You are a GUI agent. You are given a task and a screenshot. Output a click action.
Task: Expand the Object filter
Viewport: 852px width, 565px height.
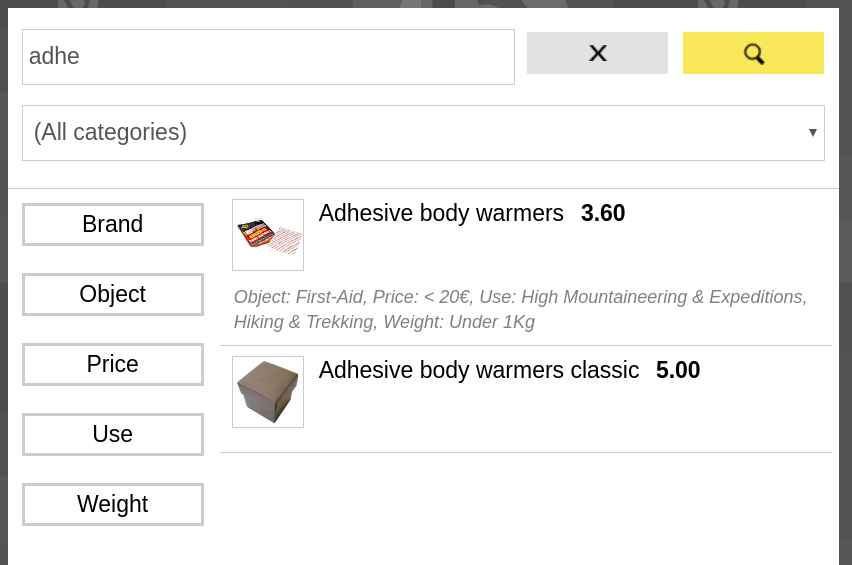coord(113,294)
